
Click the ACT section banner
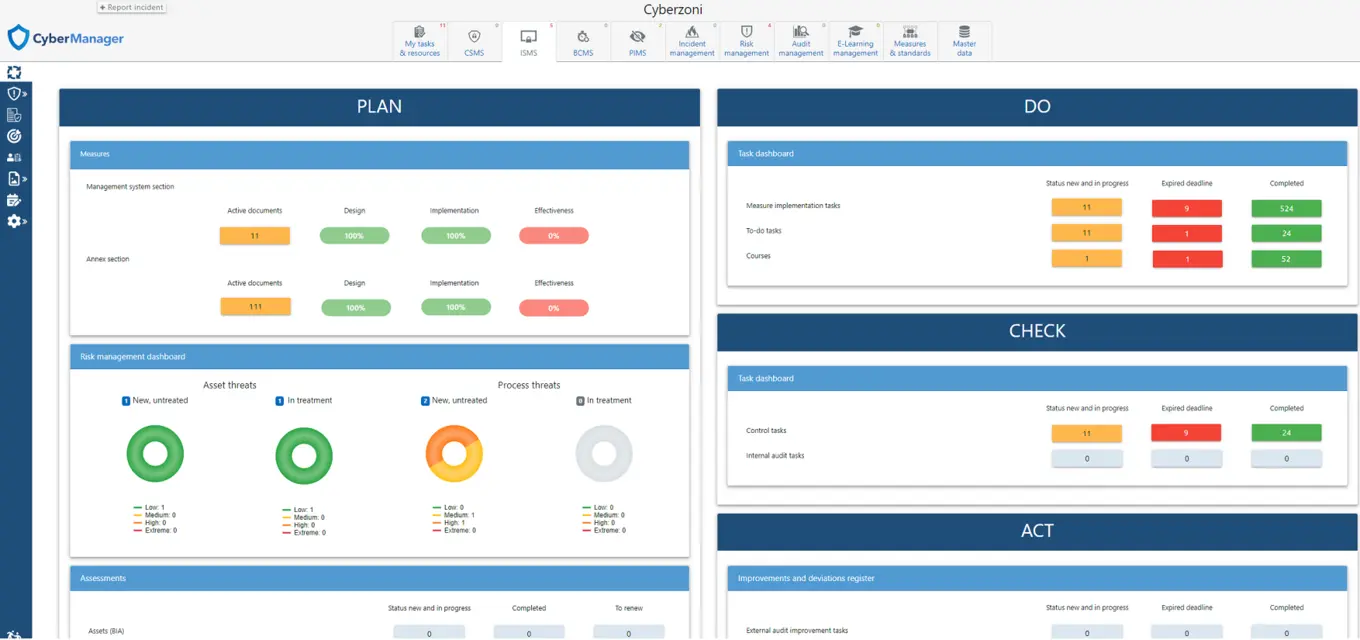pyautogui.click(x=1037, y=531)
